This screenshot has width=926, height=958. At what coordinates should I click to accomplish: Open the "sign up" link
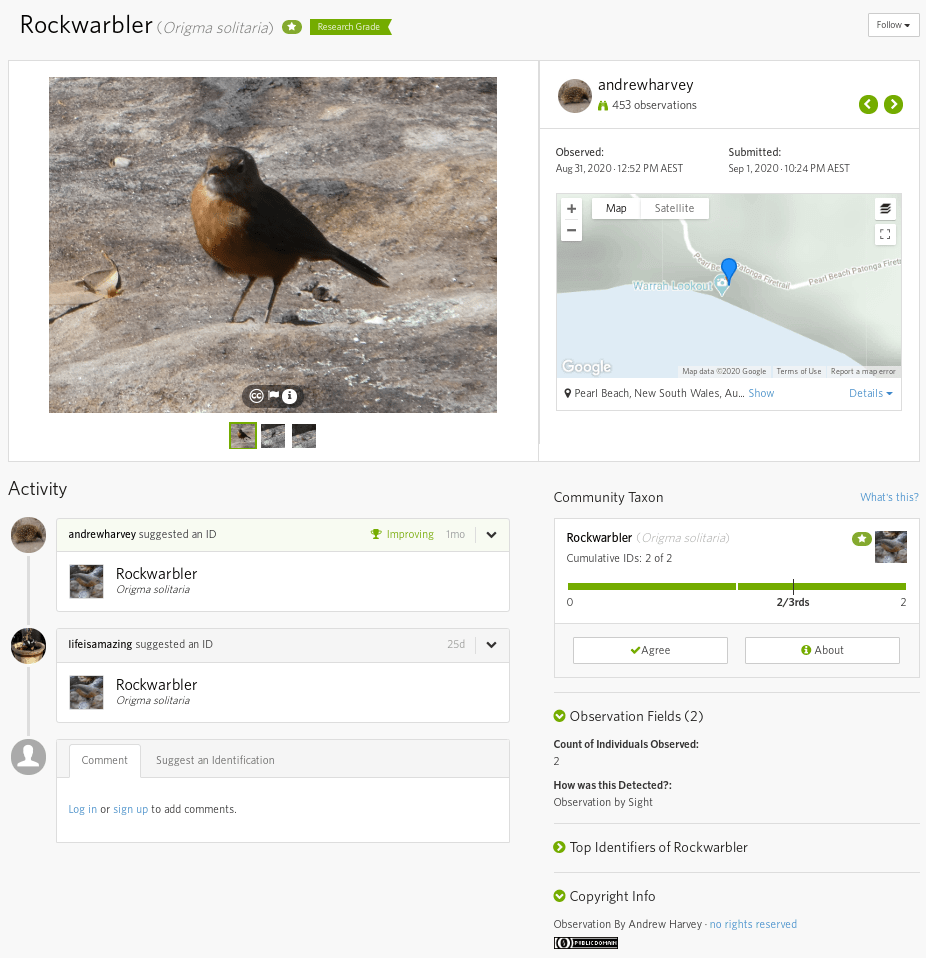[130, 809]
